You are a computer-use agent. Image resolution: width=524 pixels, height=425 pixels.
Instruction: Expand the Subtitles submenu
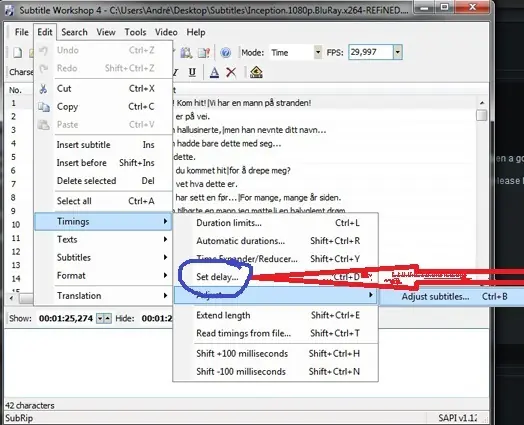point(103,258)
